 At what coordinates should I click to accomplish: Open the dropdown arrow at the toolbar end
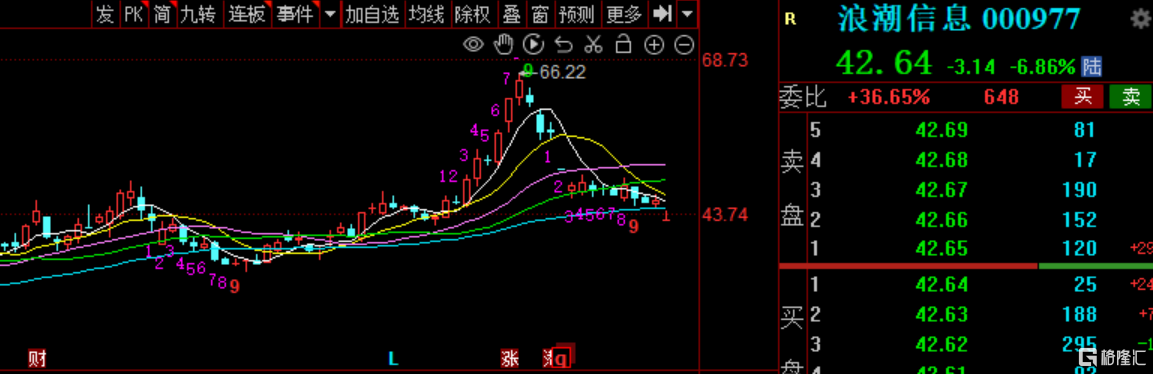tap(687, 13)
